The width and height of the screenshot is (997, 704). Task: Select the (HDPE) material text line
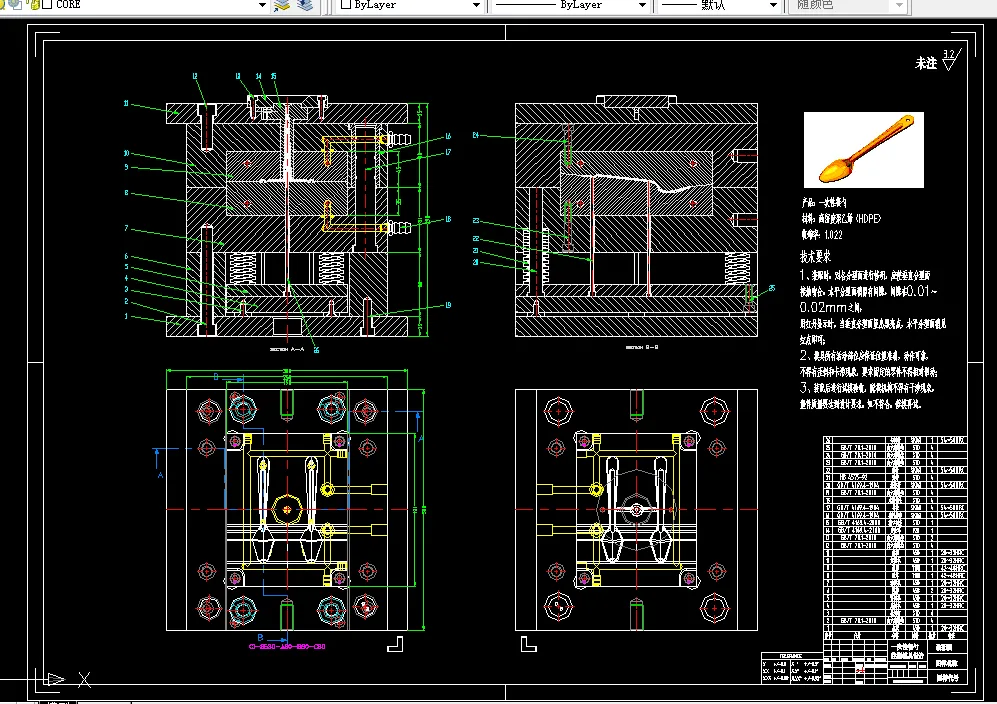841,219
